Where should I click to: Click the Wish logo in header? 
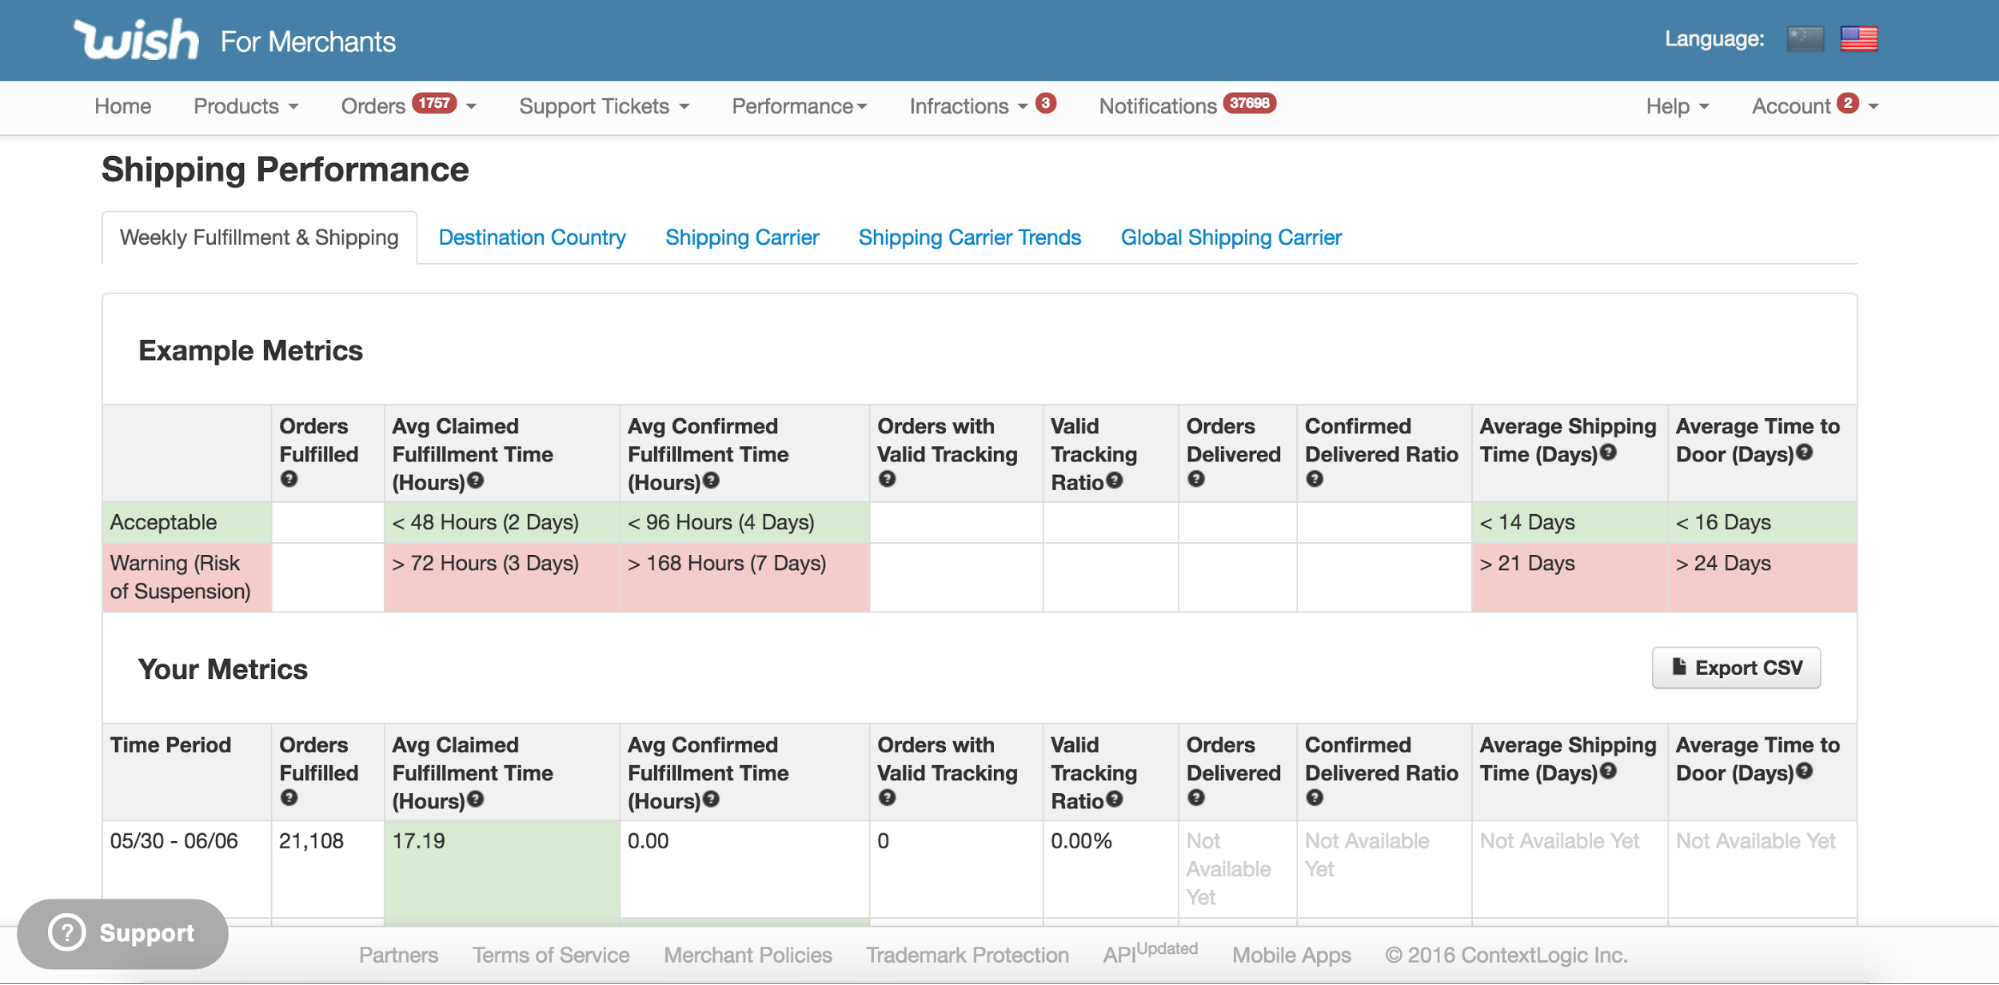click(x=137, y=41)
